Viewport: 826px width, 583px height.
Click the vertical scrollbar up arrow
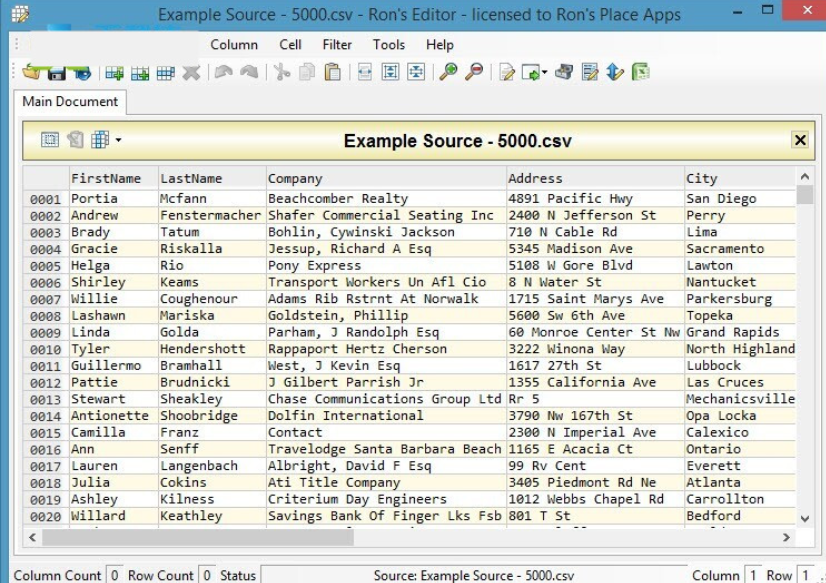coord(804,176)
